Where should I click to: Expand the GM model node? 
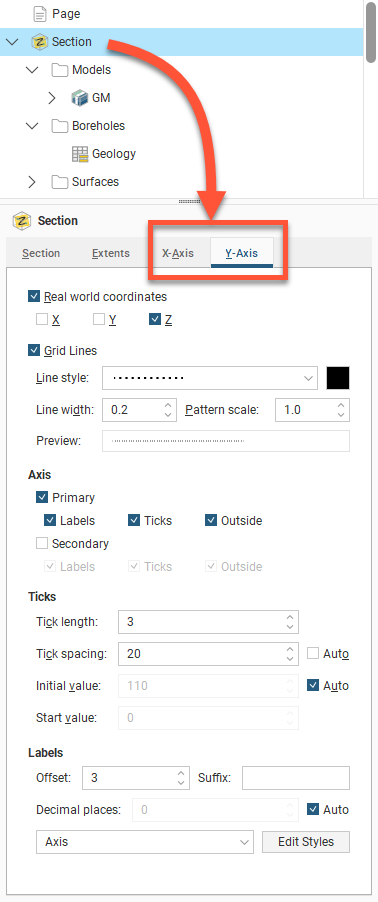point(52,98)
